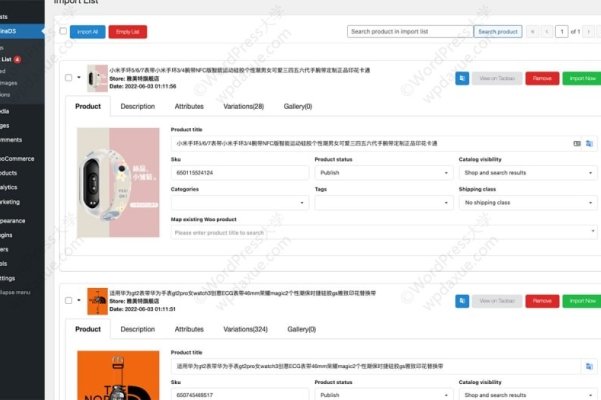601x400 pixels.
Task: Click the first product's Product title field
Action: [x=370, y=143]
